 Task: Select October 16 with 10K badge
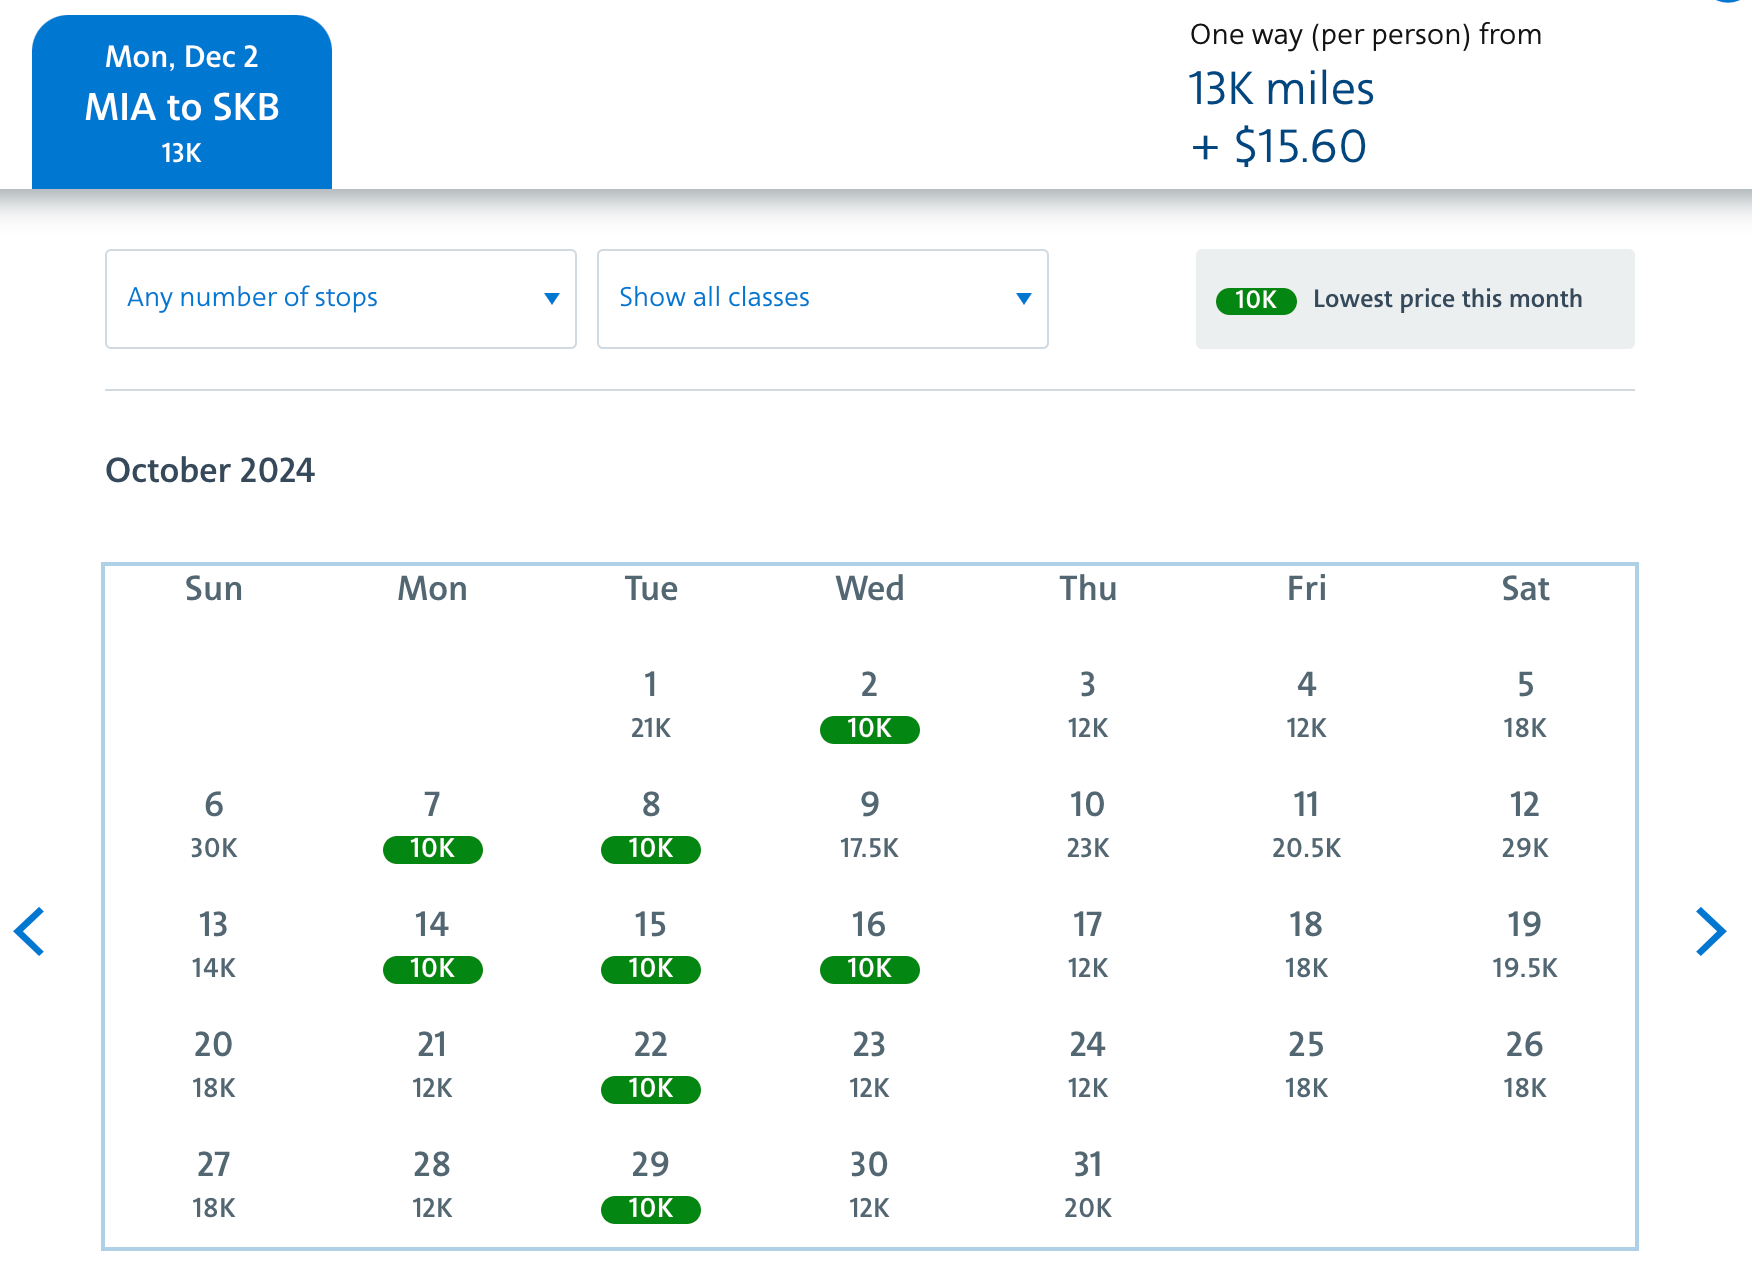pos(869,947)
